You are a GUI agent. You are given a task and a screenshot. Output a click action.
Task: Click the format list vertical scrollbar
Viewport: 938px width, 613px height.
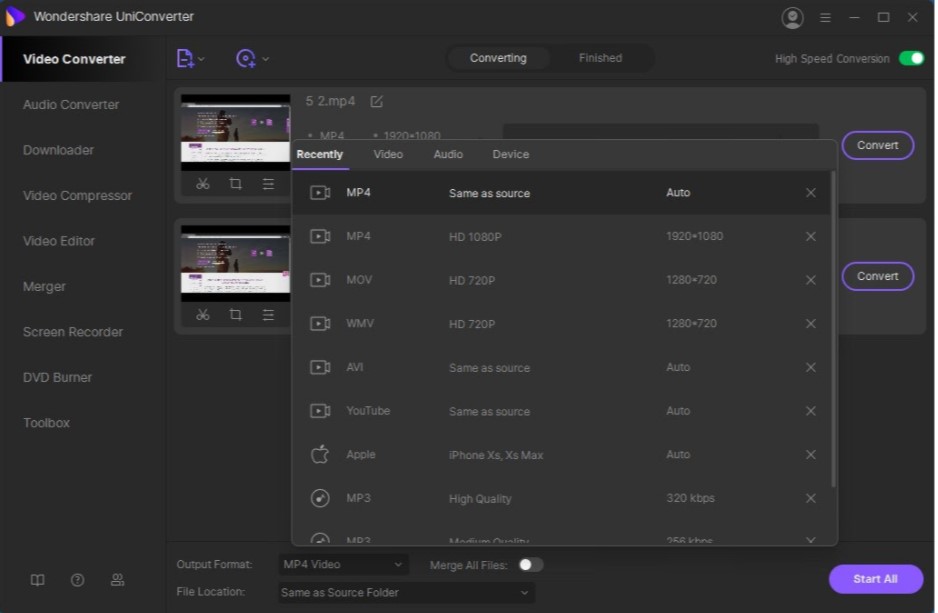pos(833,329)
